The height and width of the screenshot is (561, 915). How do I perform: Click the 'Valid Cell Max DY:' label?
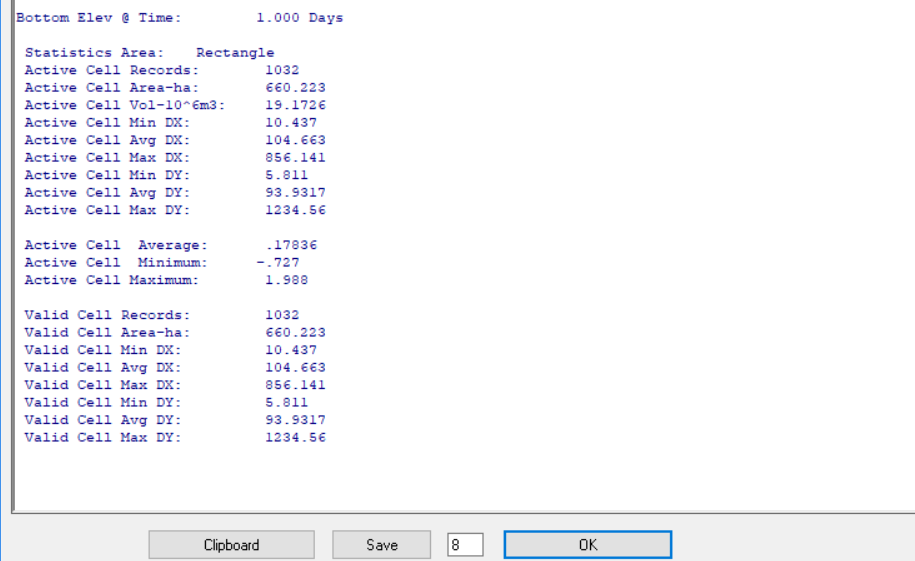click(x=103, y=438)
